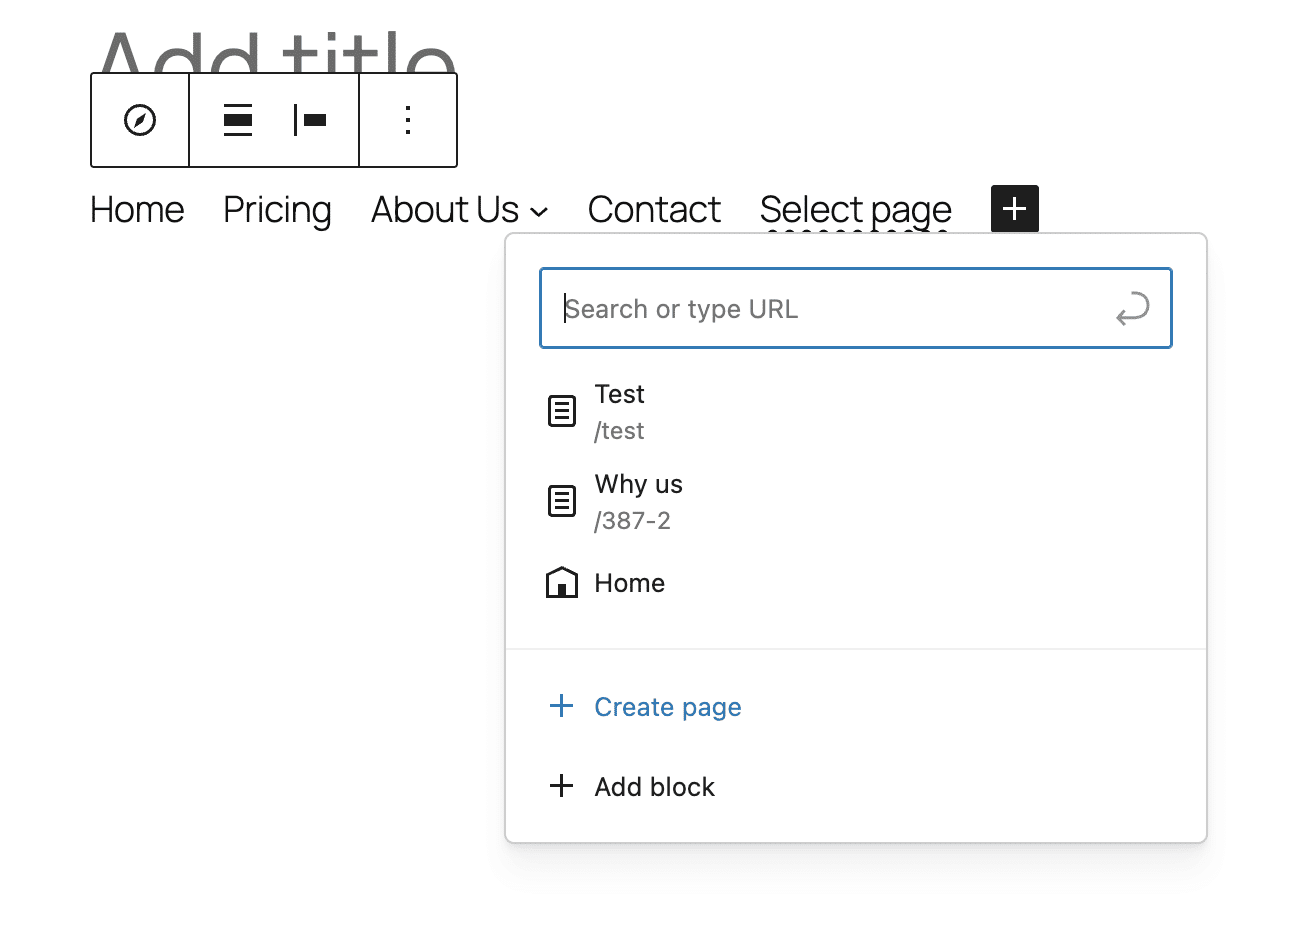Viewport: 1316px width, 948px height.
Task: Click the black plus add navigation item icon
Action: click(1014, 208)
